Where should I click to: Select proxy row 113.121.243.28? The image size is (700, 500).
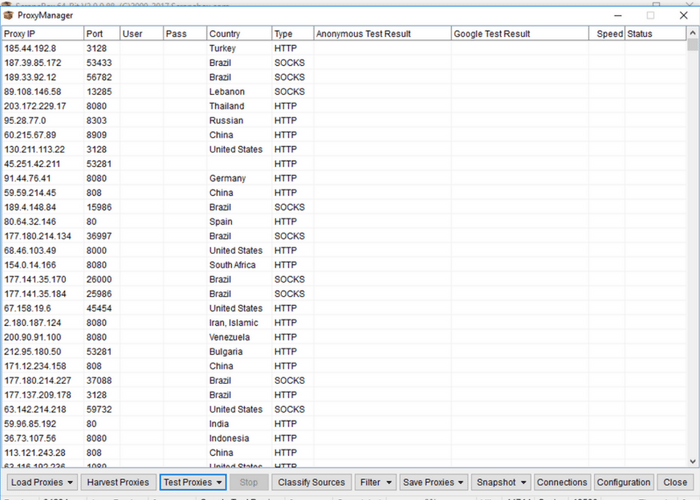point(344,452)
